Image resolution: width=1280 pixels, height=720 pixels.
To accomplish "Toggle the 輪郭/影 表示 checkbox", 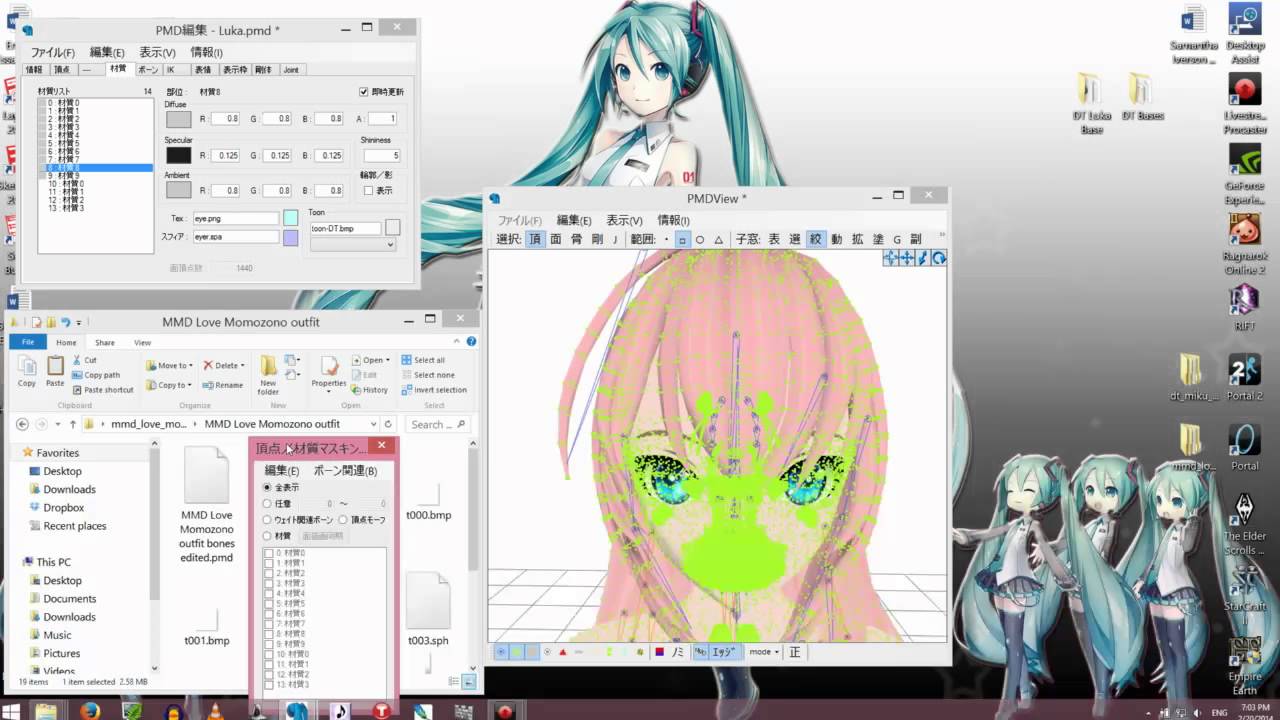I will pos(368,190).
